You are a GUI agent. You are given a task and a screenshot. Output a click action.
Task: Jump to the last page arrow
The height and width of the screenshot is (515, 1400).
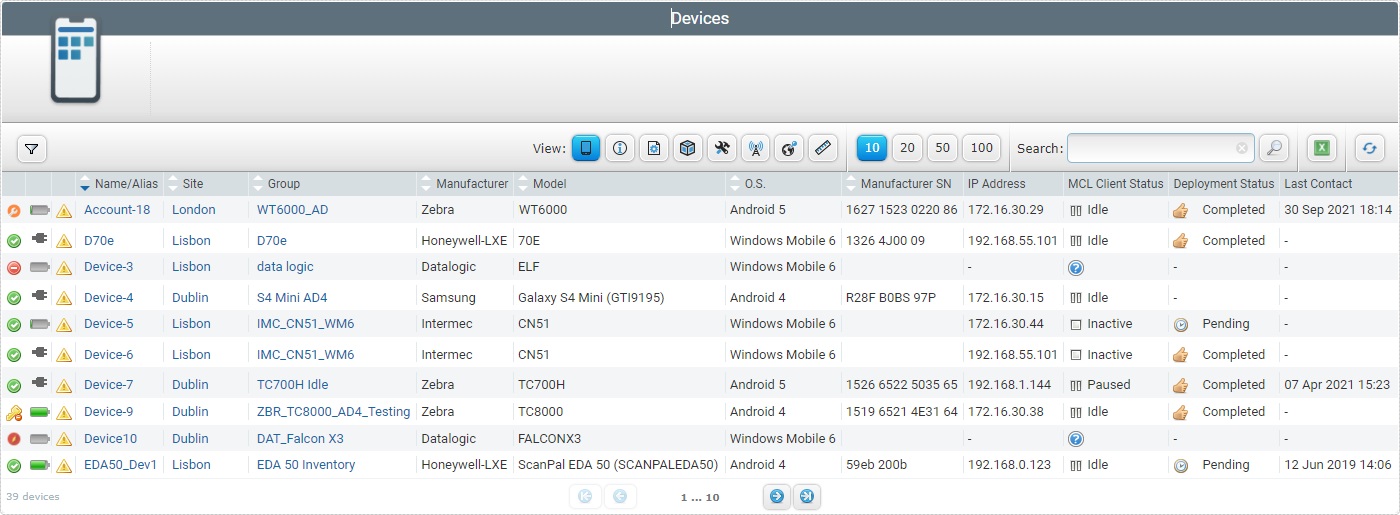coord(807,496)
